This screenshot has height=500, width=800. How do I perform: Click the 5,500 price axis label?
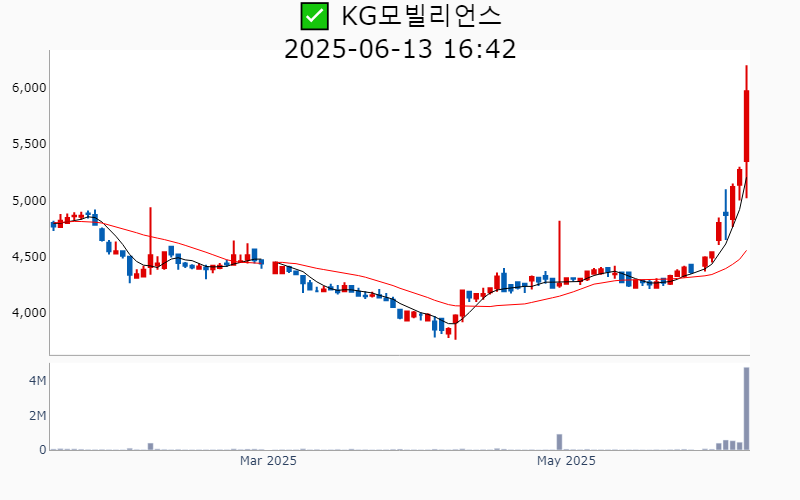29,144
